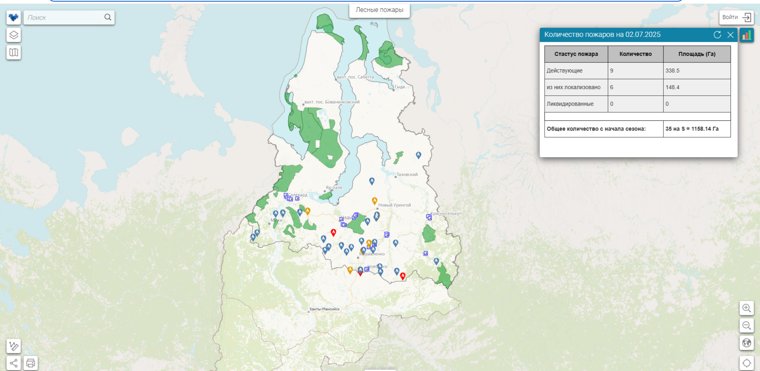Zoom out of the map

pos(747,325)
